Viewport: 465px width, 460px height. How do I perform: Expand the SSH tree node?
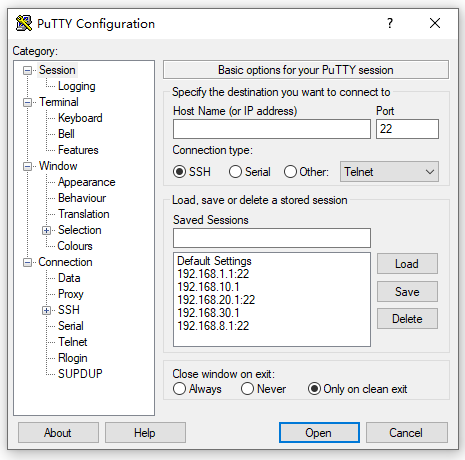tap(47, 310)
